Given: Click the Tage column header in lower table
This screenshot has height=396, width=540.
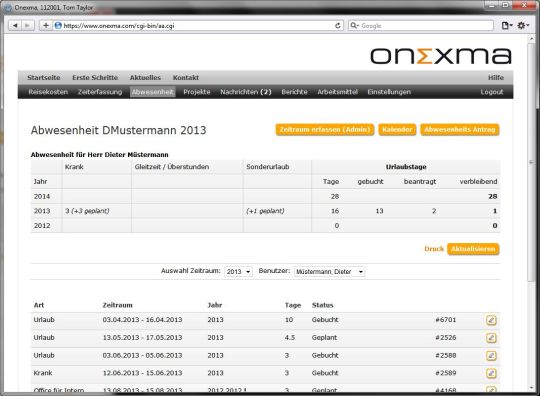Looking at the screenshot, I should click(x=293, y=305).
